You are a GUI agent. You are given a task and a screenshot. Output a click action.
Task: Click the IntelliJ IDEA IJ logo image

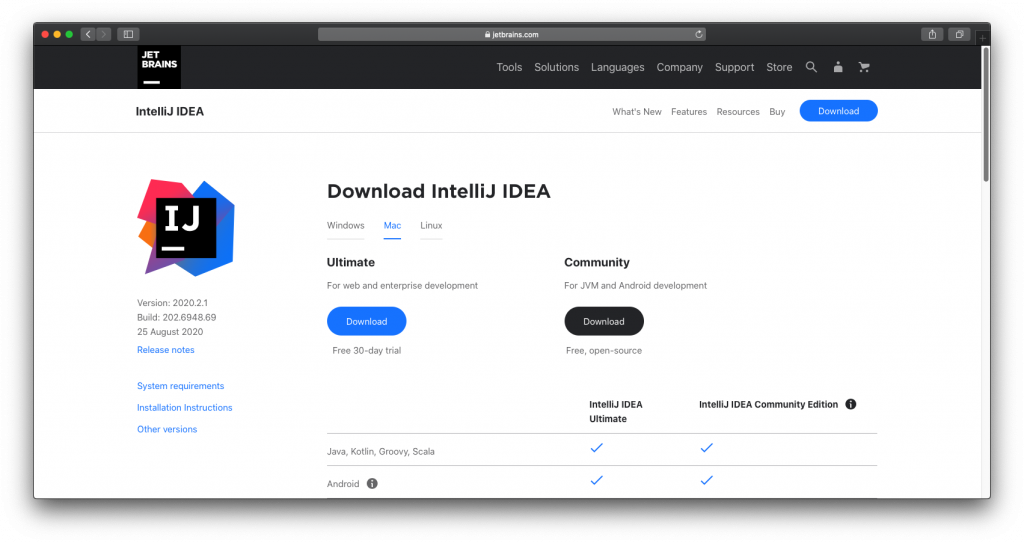pyautogui.click(x=186, y=227)
